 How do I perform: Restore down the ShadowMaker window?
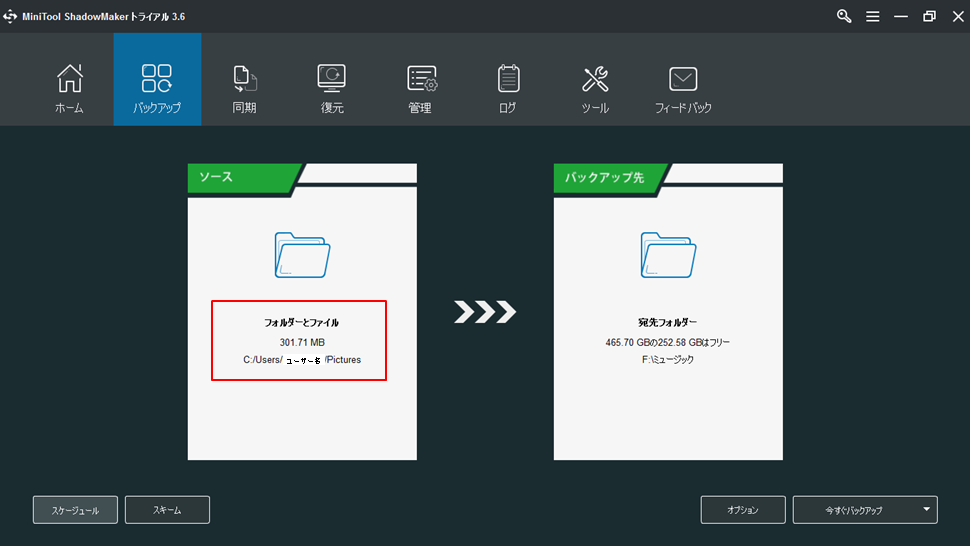click(x=929, y=17)
